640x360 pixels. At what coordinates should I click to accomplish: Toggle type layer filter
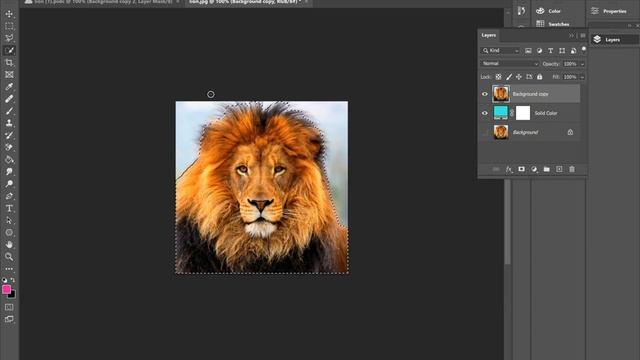[x=551, y=51]
